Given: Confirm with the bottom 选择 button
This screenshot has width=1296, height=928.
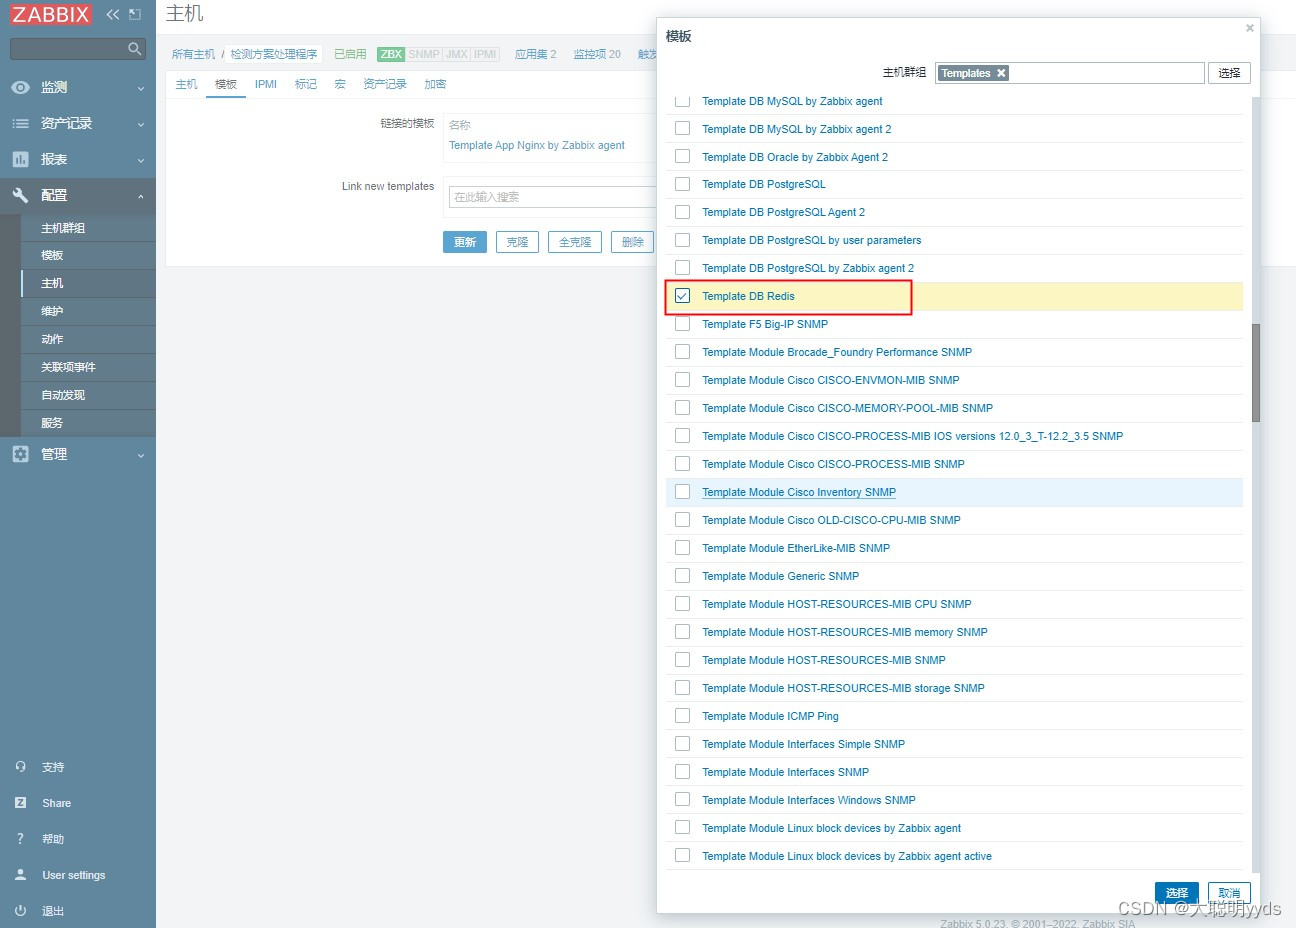Looking at the screenshot, I should (x=1177, y=893).
